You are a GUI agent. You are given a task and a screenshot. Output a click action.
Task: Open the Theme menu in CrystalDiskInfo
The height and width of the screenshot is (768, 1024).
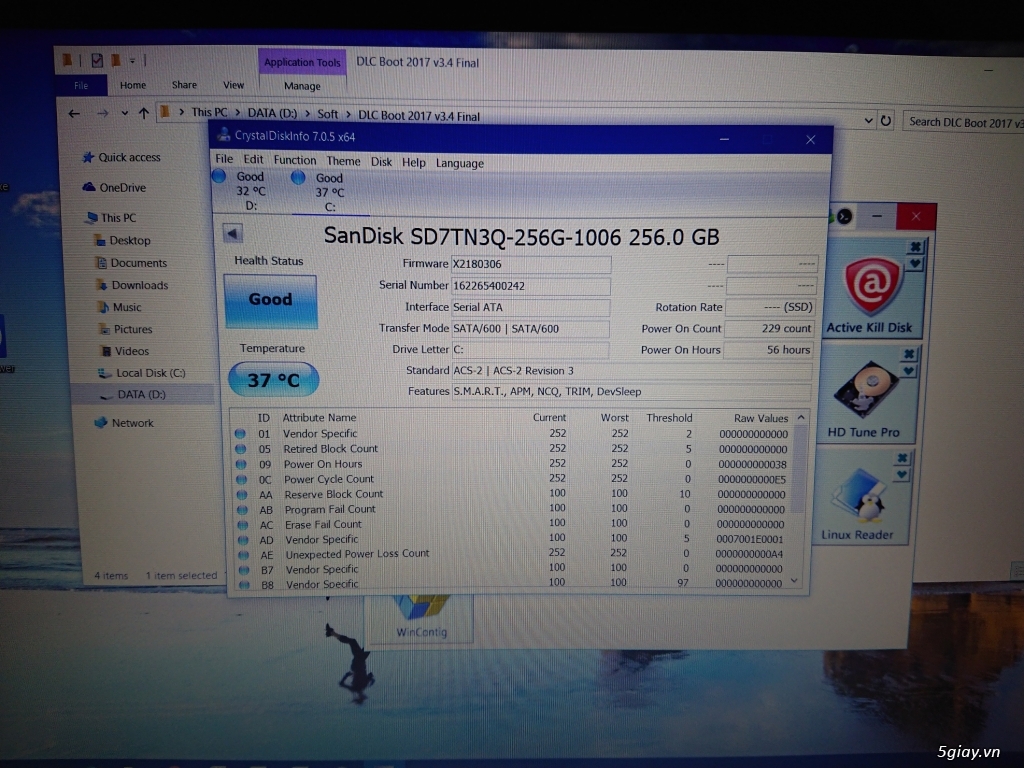345,160
